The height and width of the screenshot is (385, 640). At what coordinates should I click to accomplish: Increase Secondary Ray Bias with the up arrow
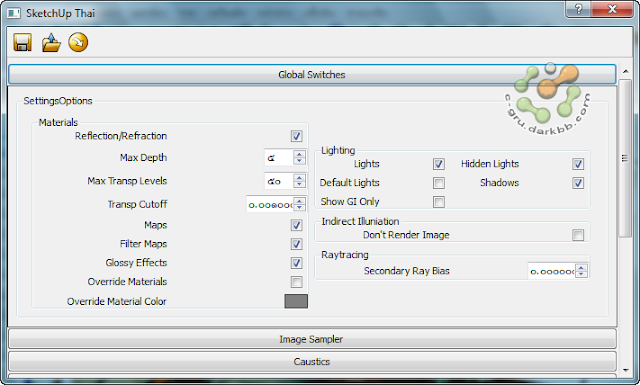[581, 267]
